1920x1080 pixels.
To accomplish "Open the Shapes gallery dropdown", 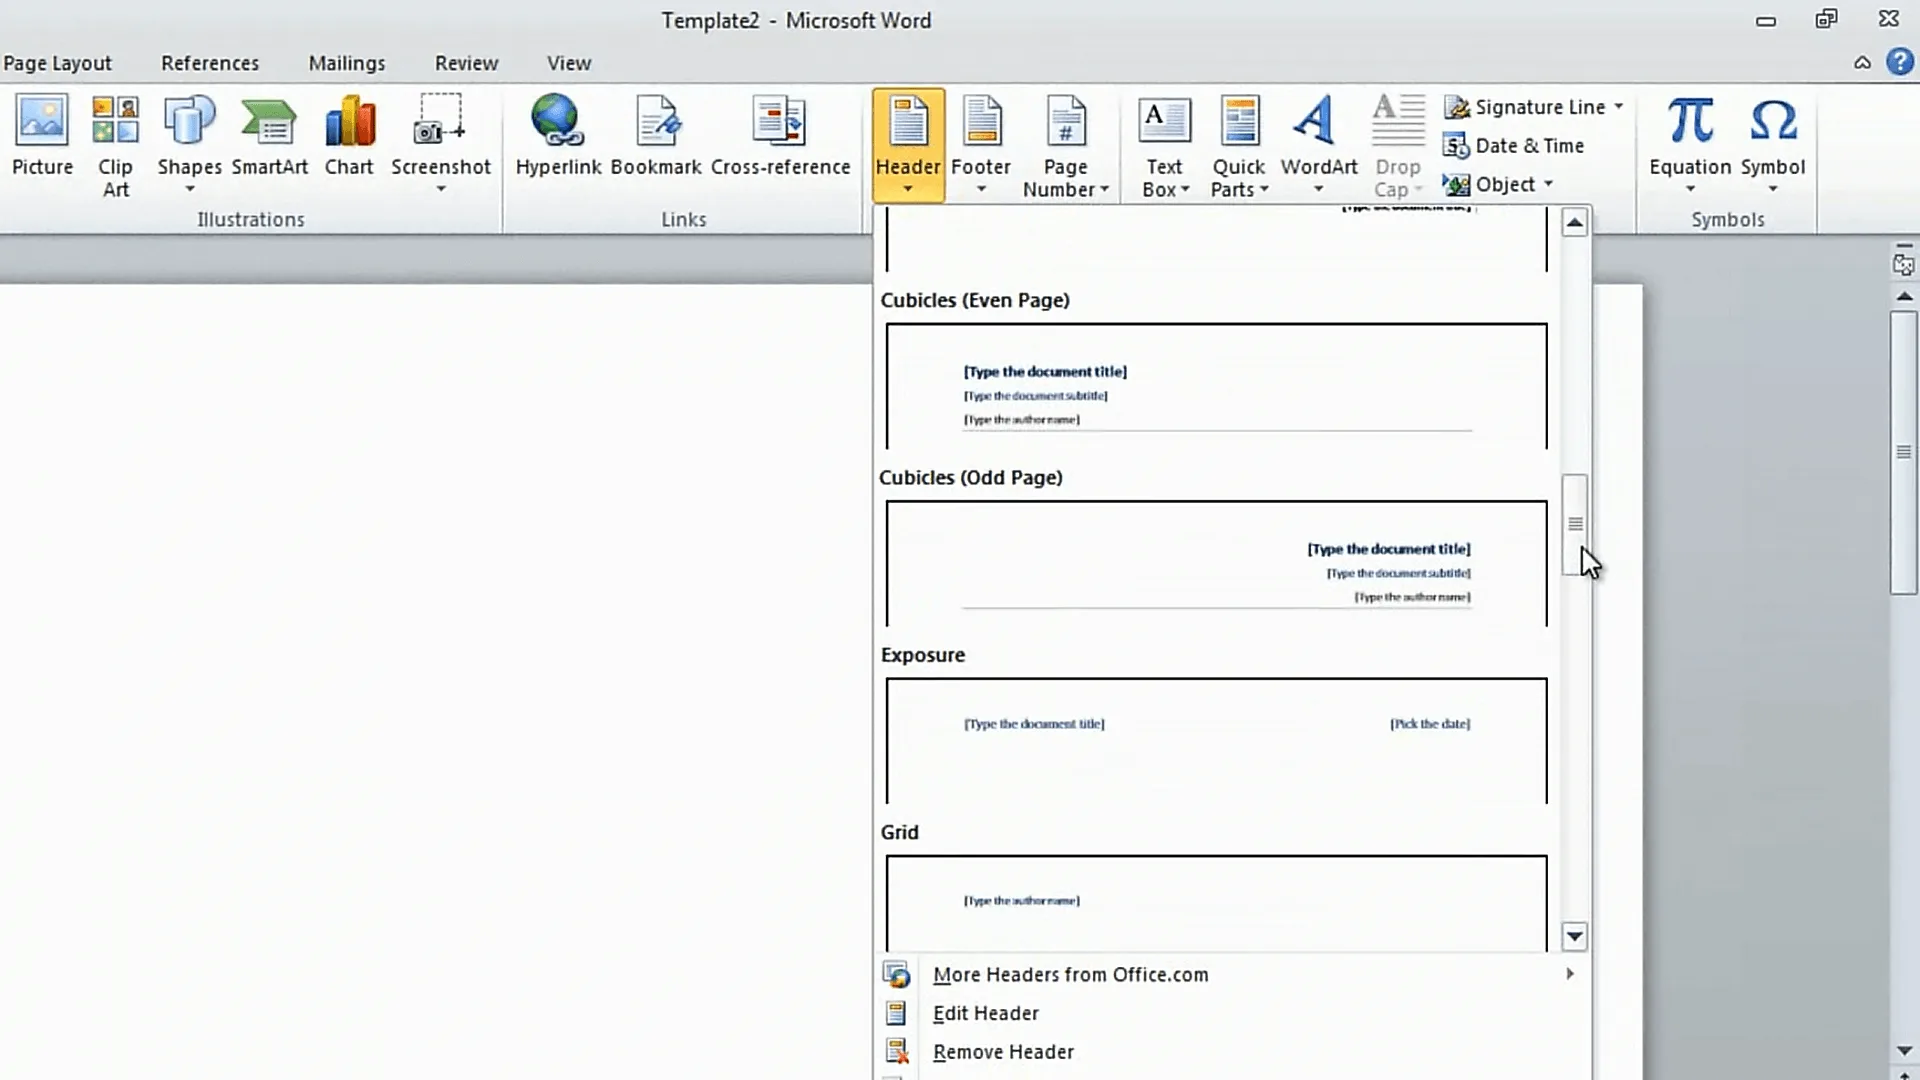I will click(188, 188).
